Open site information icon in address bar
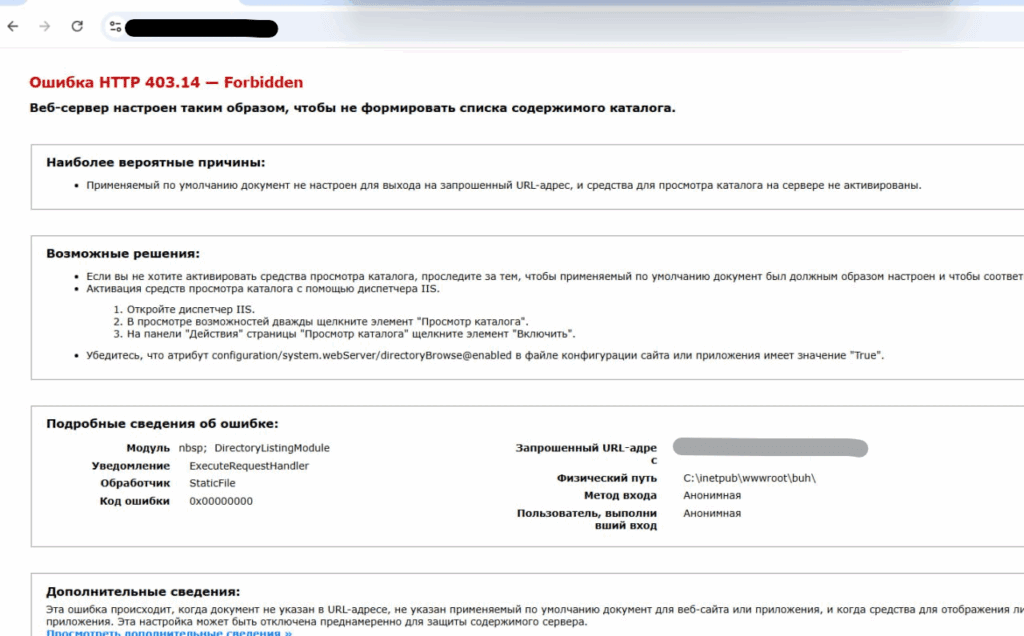The width and height of the screenshot is (1024, 636). tap(116, 27)
